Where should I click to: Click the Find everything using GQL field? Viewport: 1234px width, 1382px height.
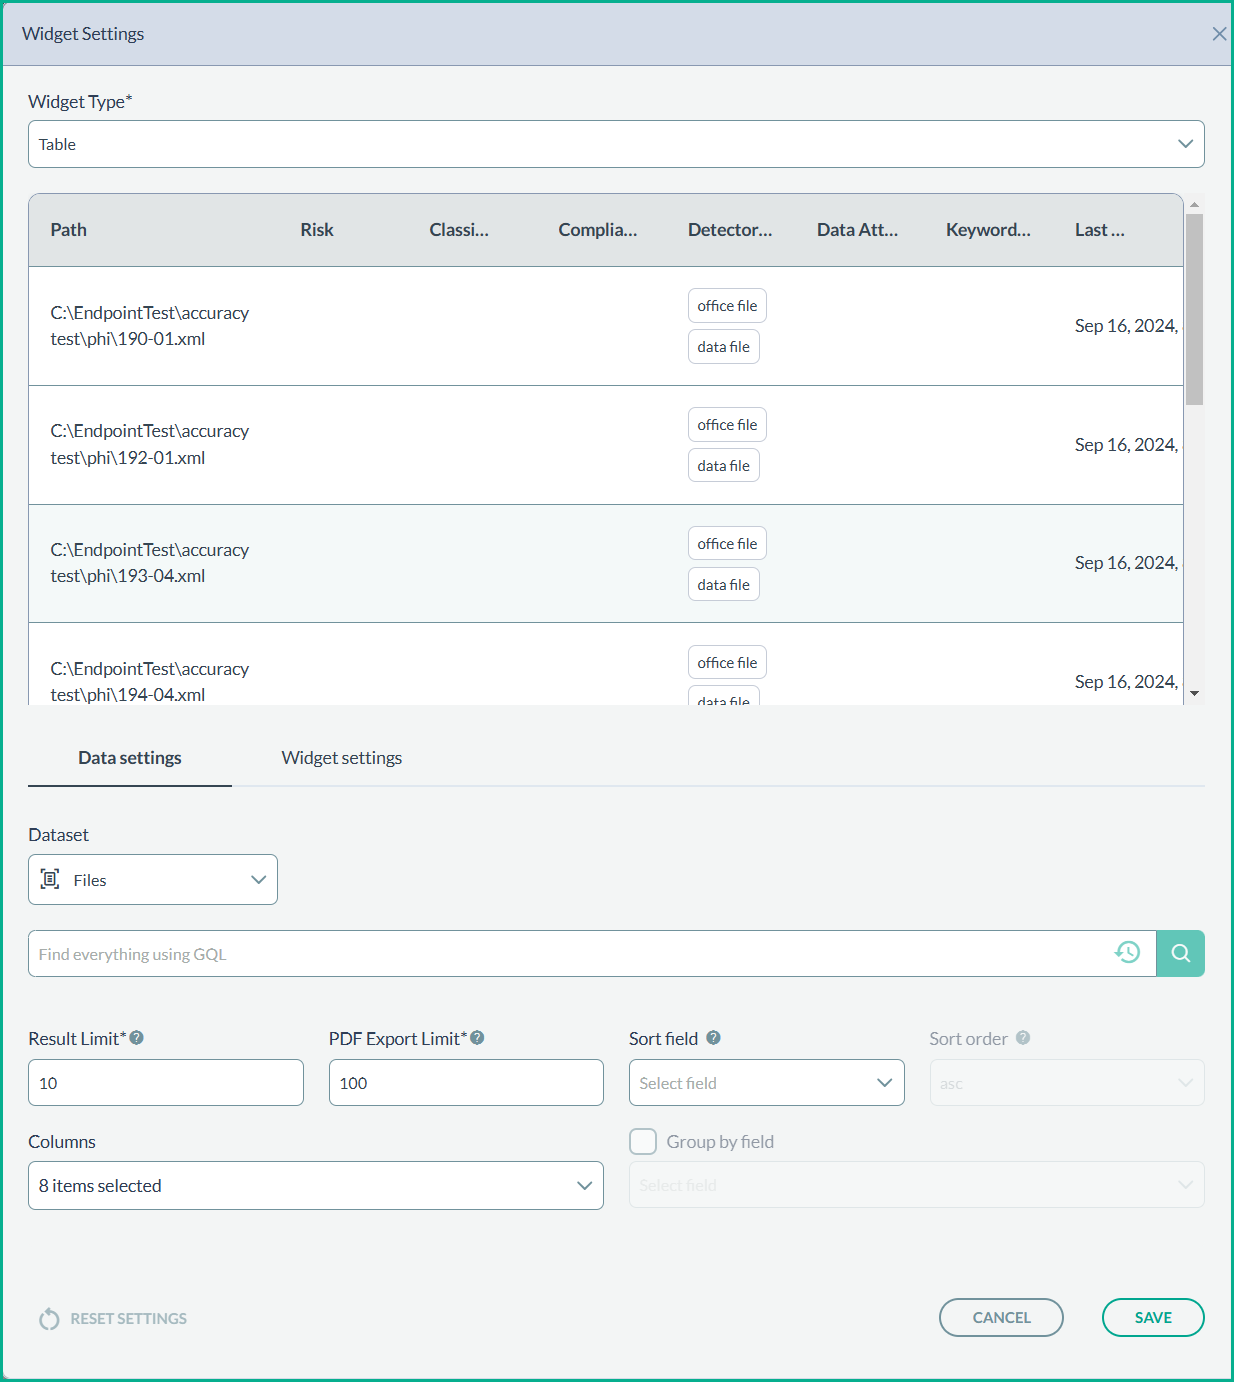click(570, 954)
